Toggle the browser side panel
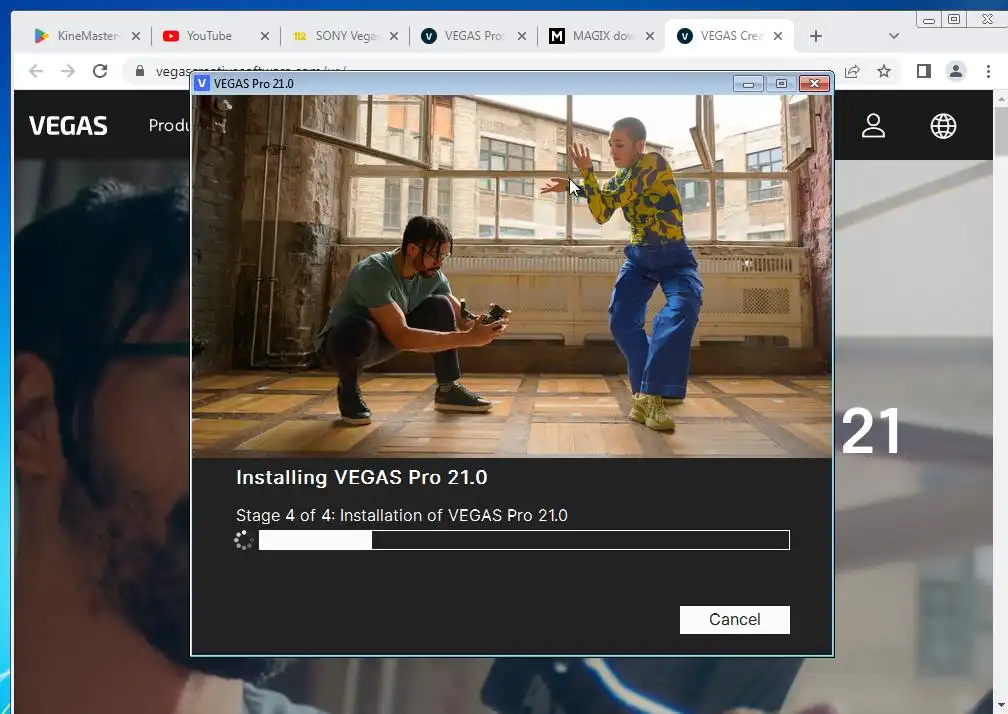The height and width of the screenshot is (714, 1008). [923, 71]
